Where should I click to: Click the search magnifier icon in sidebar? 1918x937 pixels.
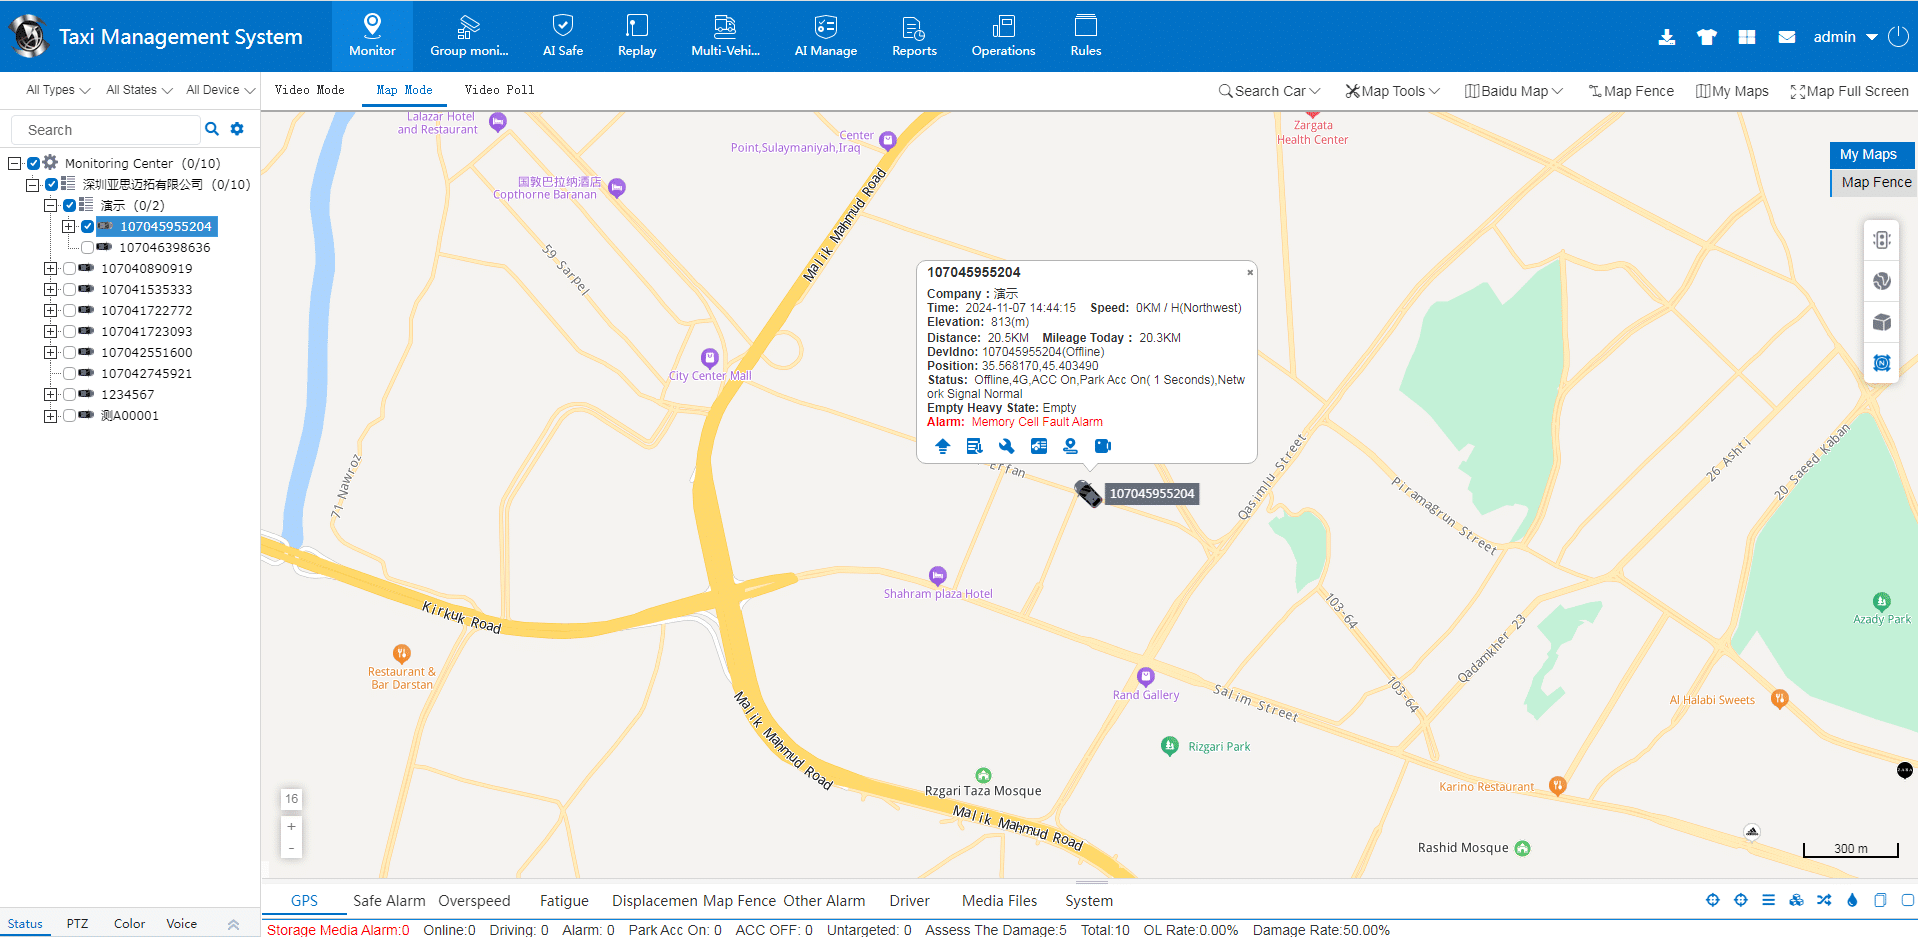(212, 129)
